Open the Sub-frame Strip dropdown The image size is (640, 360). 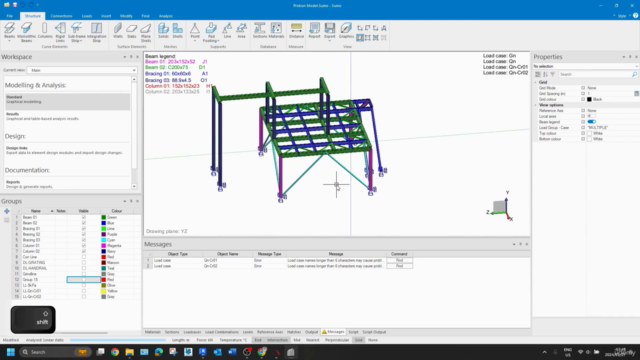click(81, 41)
